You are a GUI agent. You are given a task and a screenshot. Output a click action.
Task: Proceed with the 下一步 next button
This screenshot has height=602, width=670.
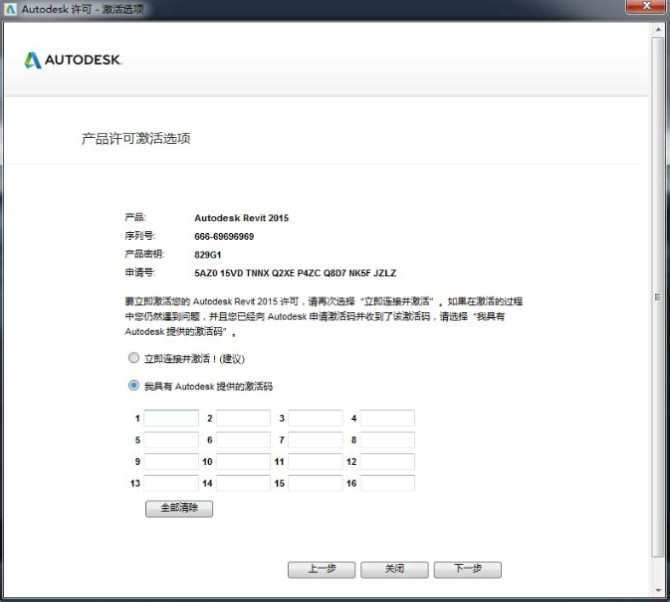[467, 570]
